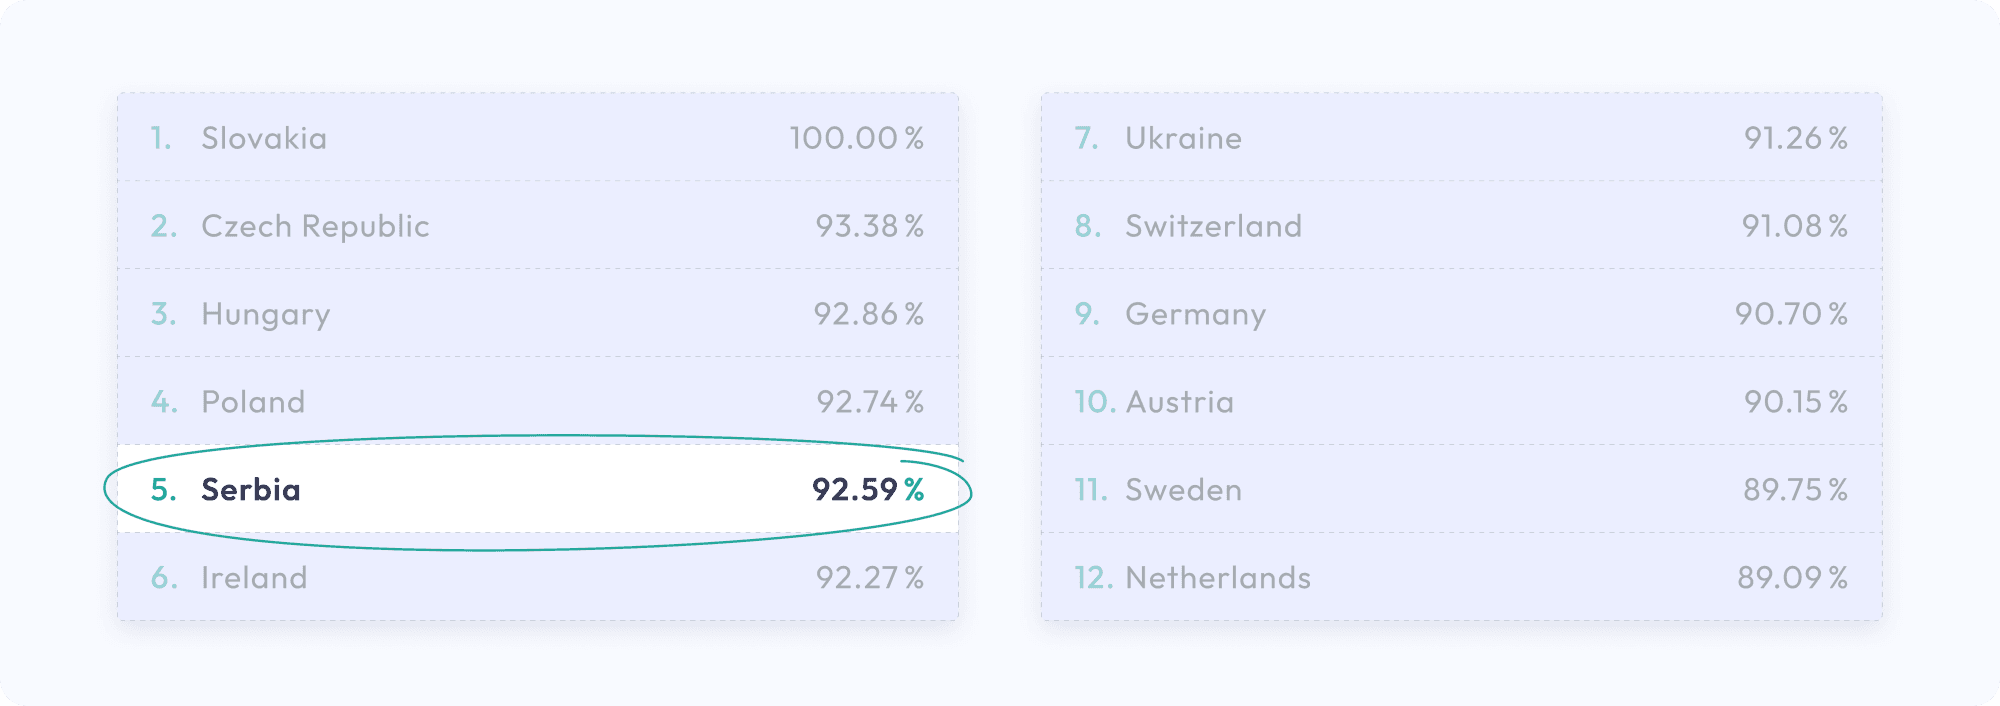
Task: Click the Hungary entry name
Action: (265, 314)
